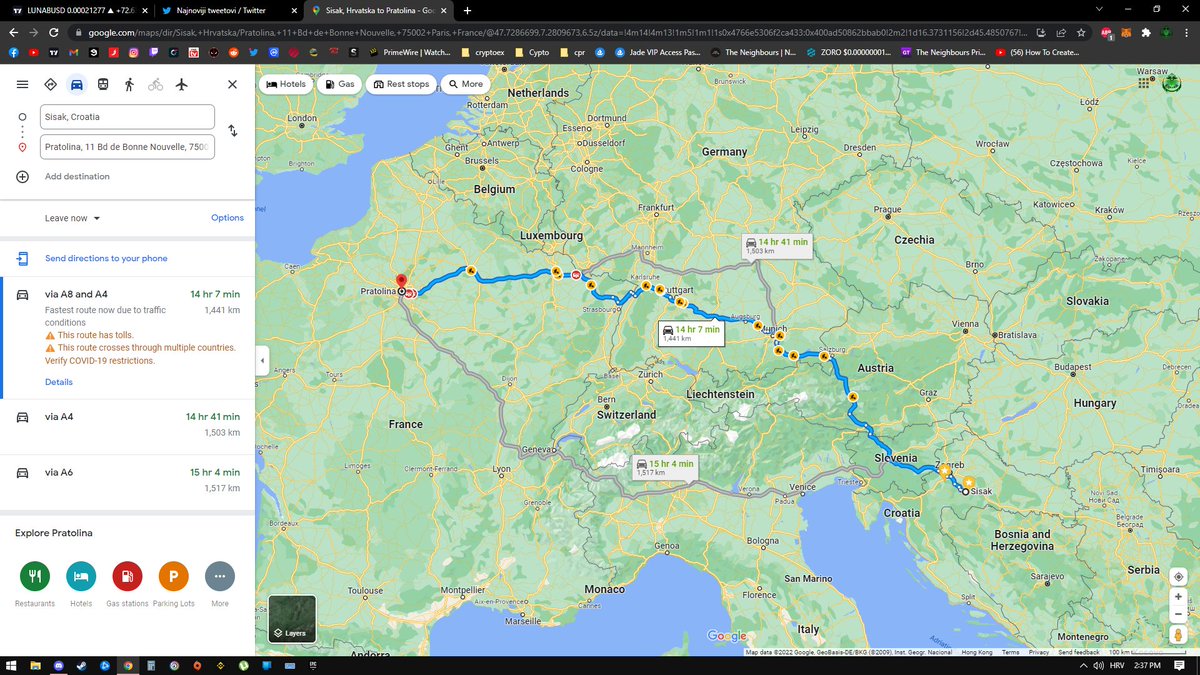Viewport: 1200px width, 675px height.
Task: Open cryptoex bookmarks folder
Action: [x=483, y=53]
